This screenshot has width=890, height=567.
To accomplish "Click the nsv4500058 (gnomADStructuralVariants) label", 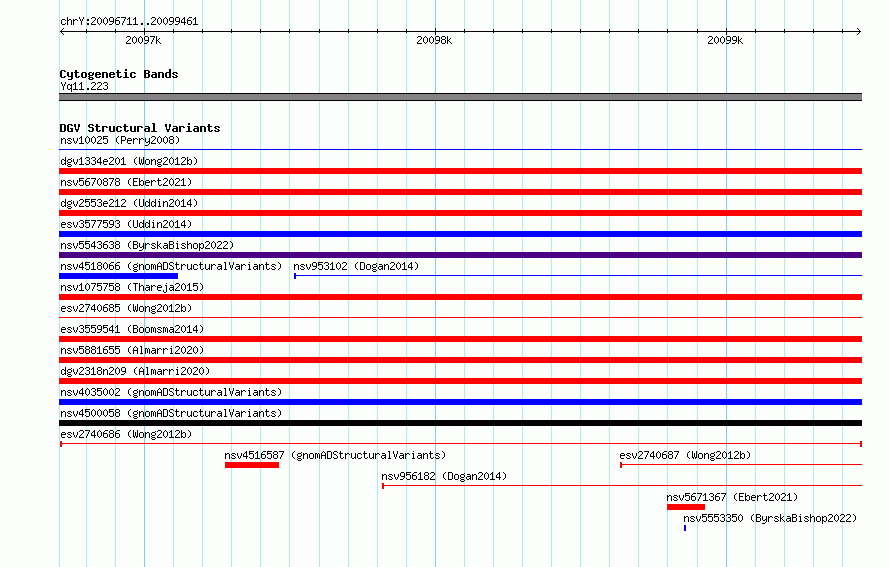I will pos(171,413).
